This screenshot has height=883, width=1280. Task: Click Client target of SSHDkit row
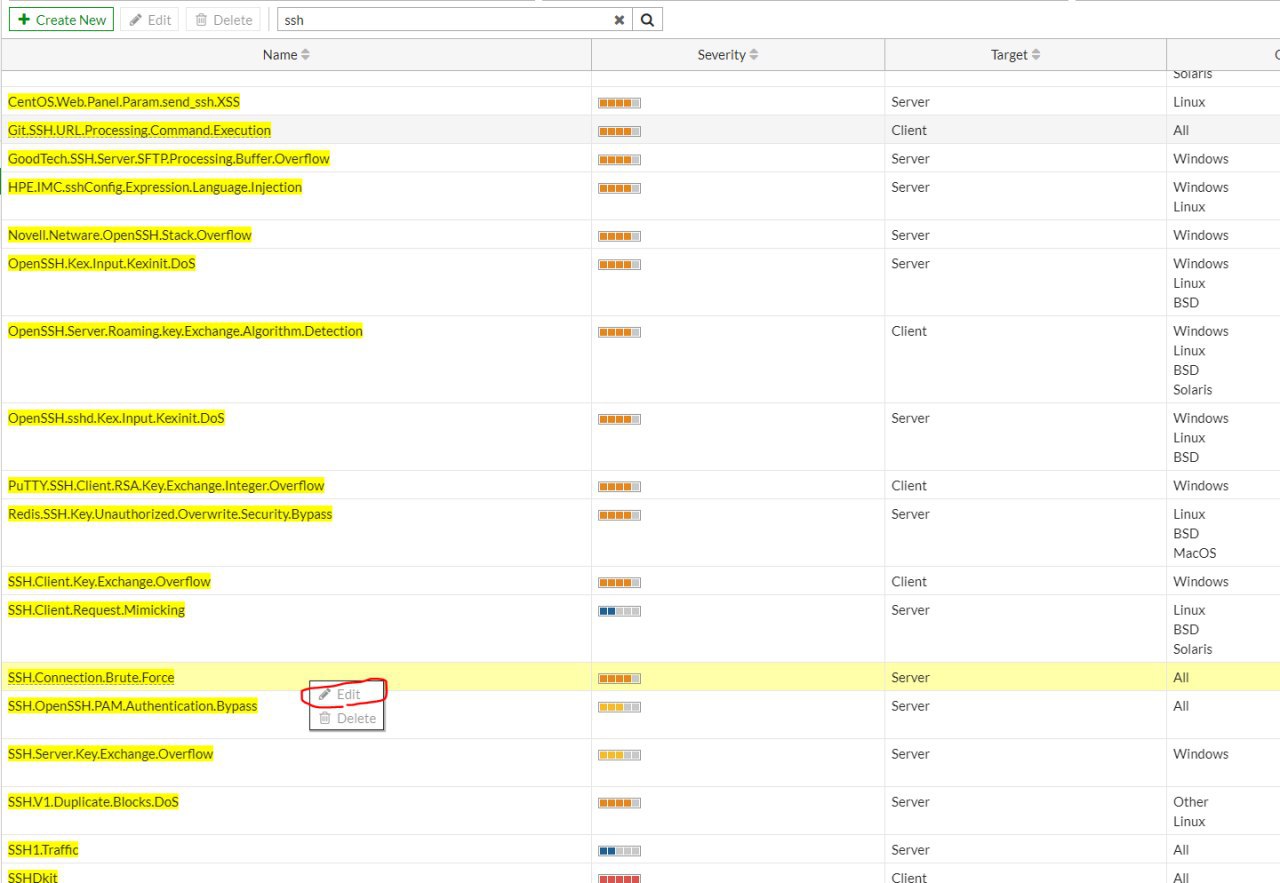[909, 877]
